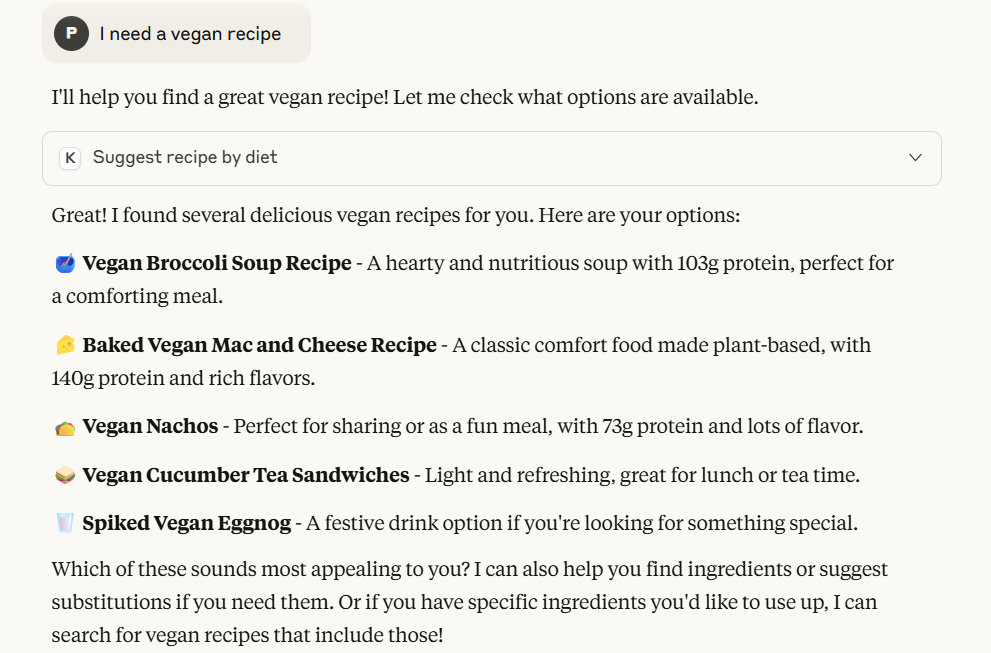Click the user avatar with letter P

click(x=71, y=33)
